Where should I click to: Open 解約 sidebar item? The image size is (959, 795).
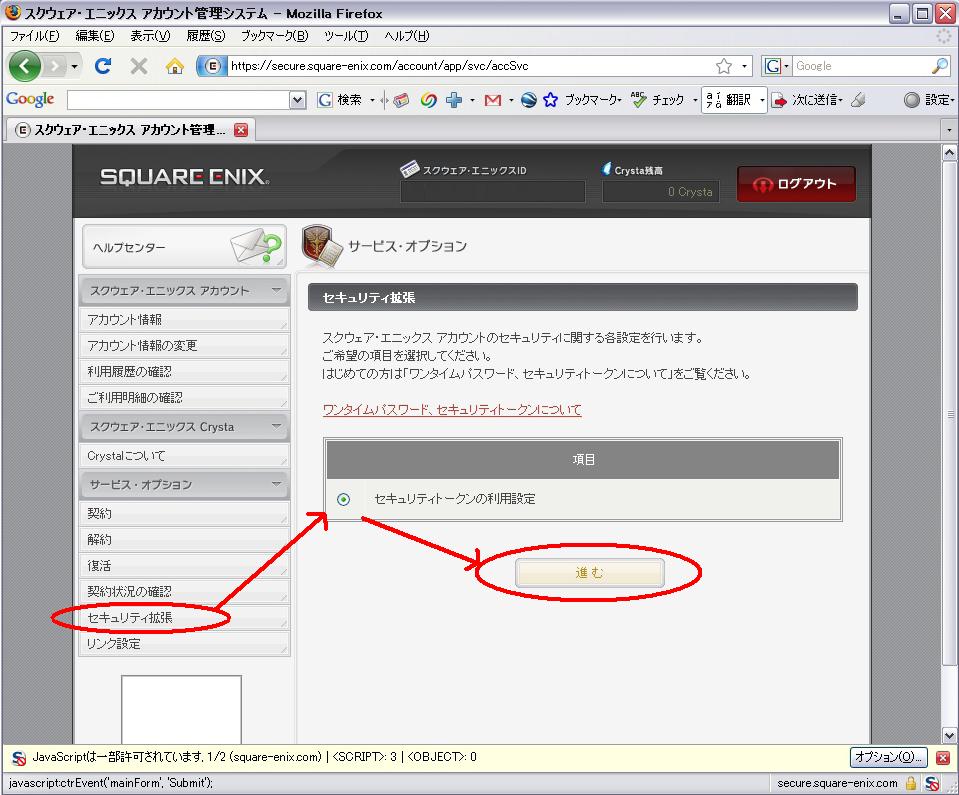(x=184, y=539)
